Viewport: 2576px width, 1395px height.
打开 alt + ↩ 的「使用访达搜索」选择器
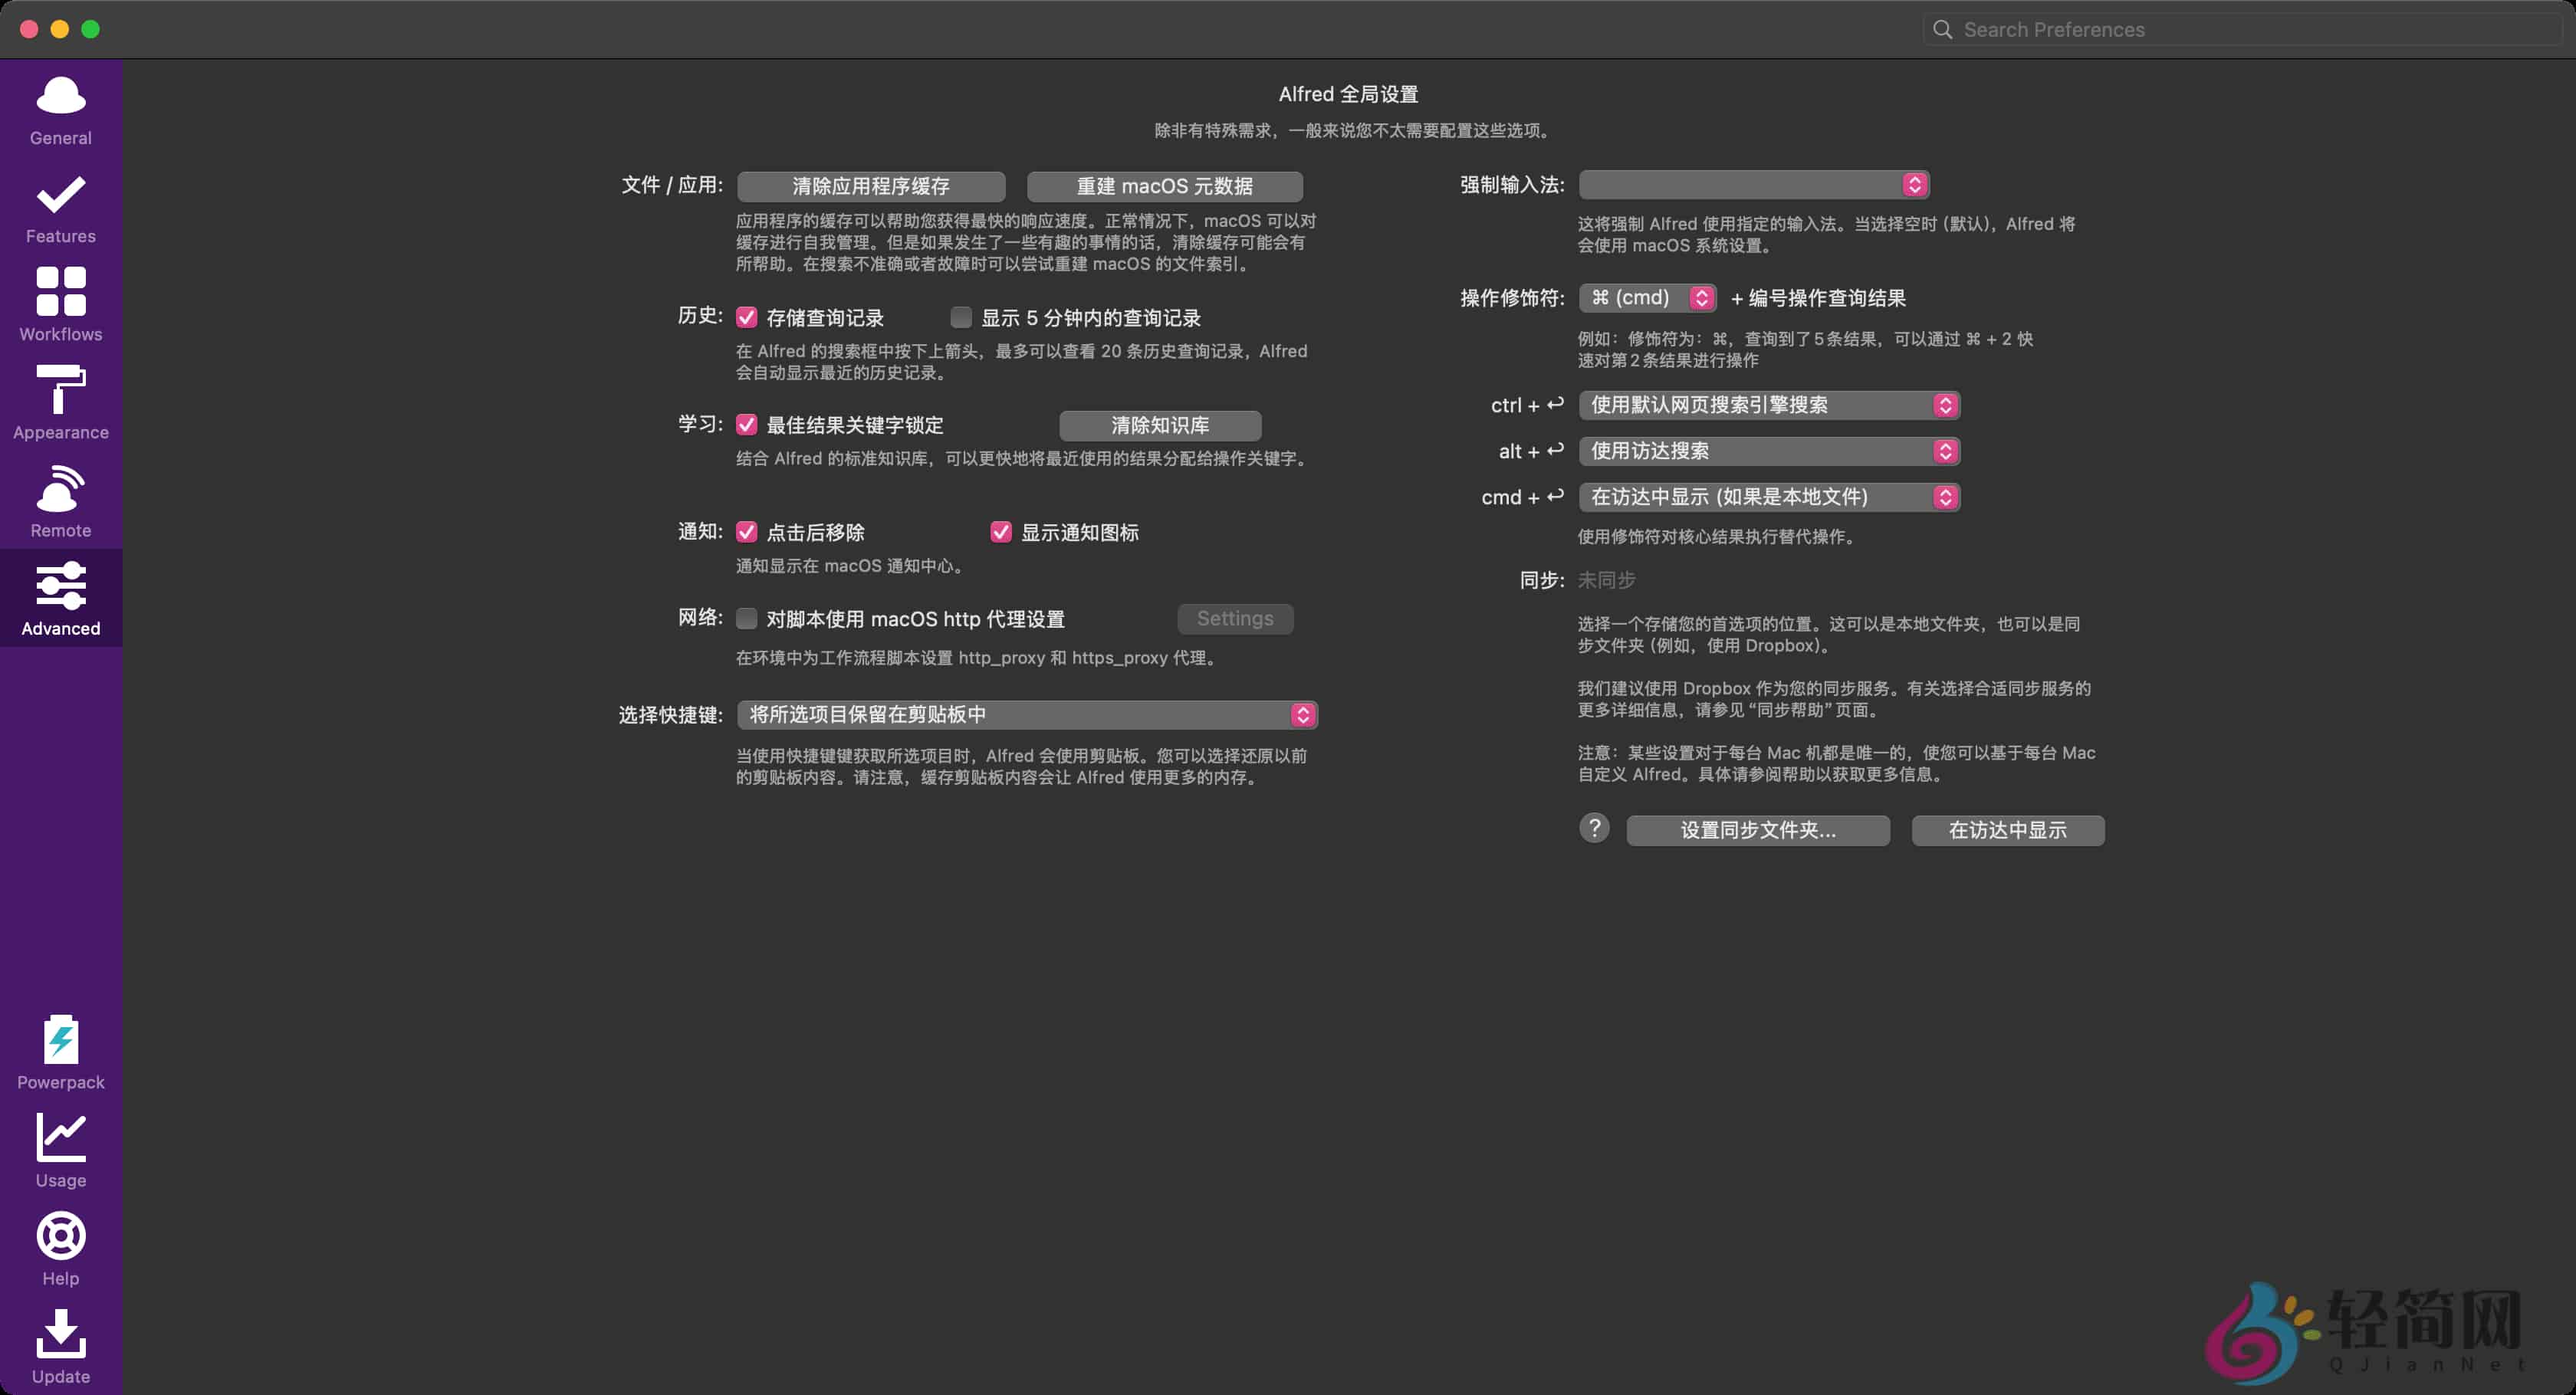point(1767,451)
